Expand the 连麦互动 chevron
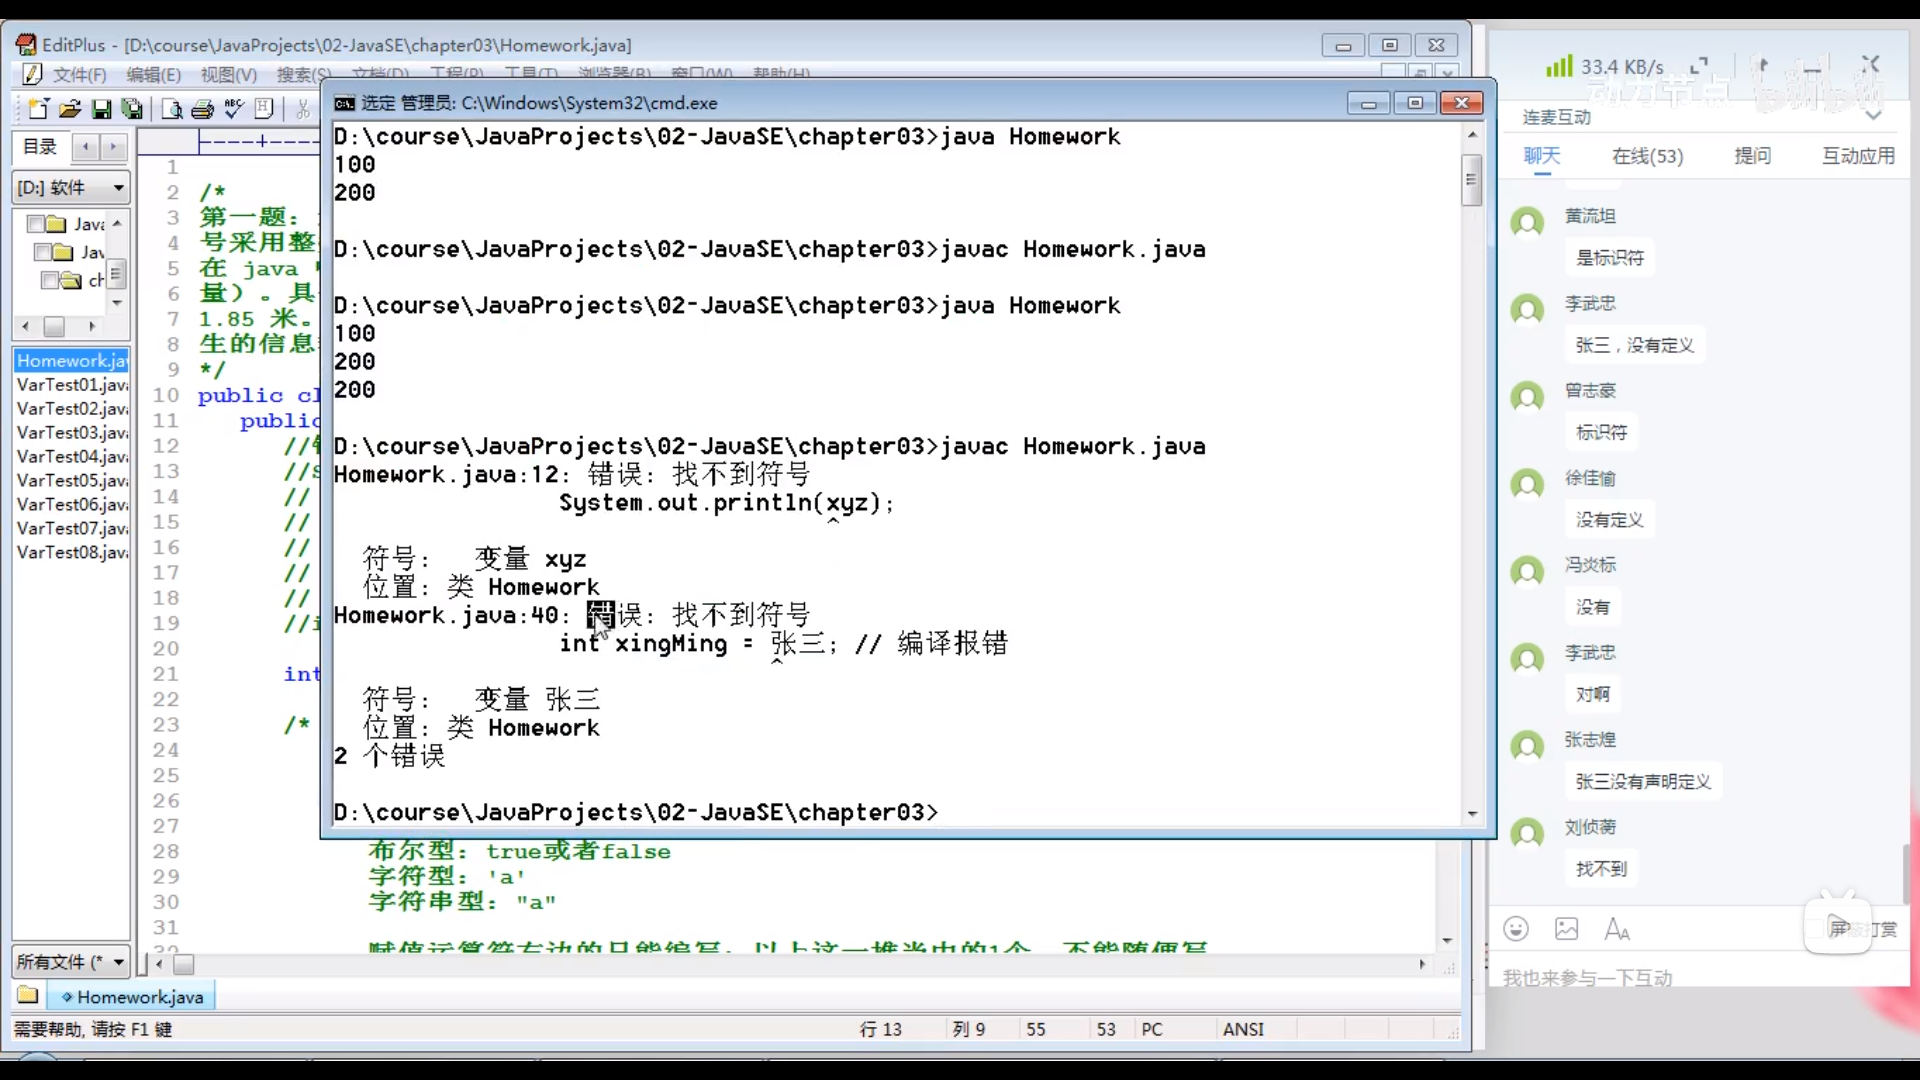Viewport: 1920px width, 1080px height. coord(1874,116)
